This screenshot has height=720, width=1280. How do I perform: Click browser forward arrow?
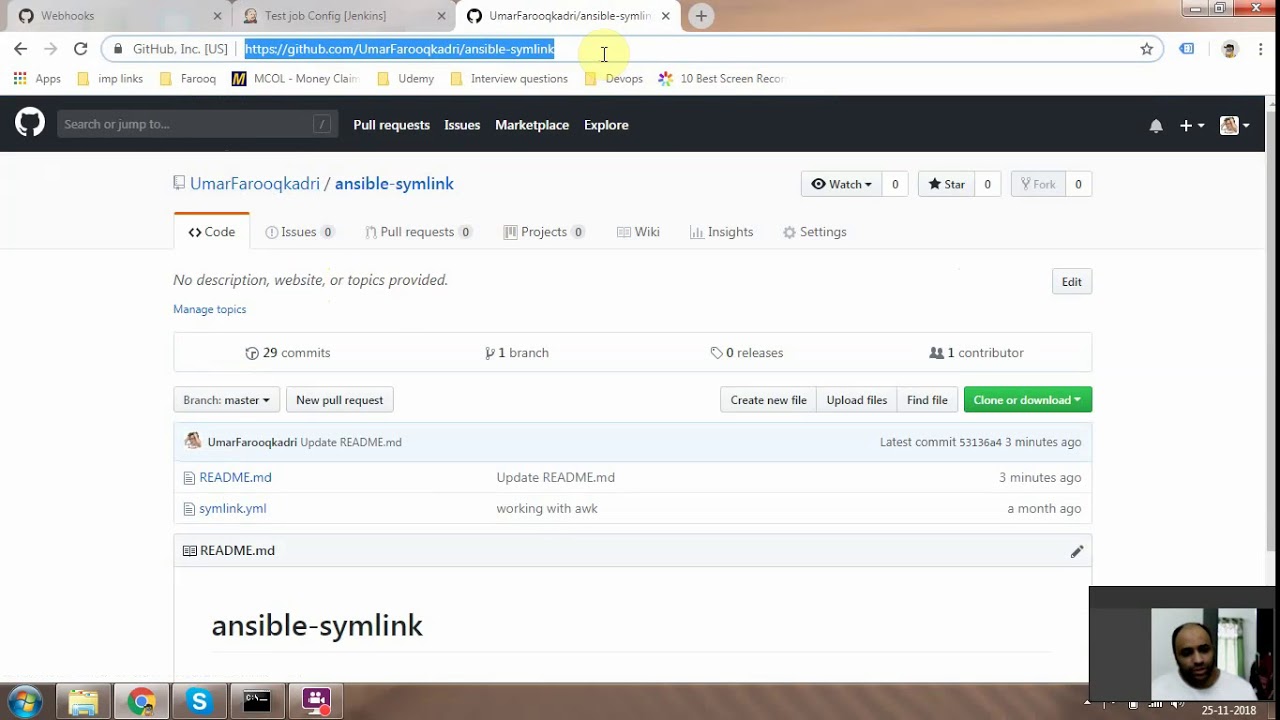[50, 48]
